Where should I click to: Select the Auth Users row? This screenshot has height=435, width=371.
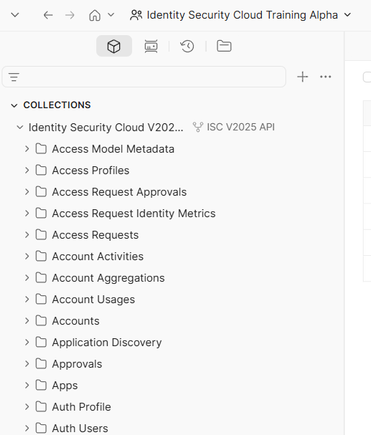172,427
